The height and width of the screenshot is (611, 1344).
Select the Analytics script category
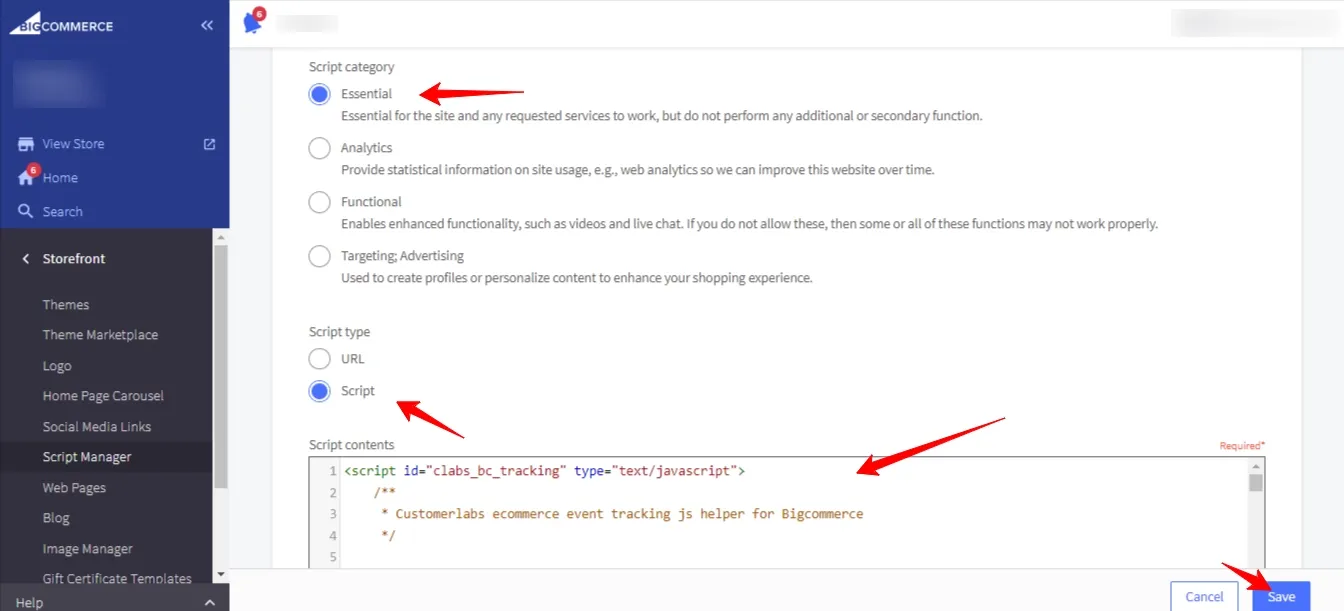319,148
